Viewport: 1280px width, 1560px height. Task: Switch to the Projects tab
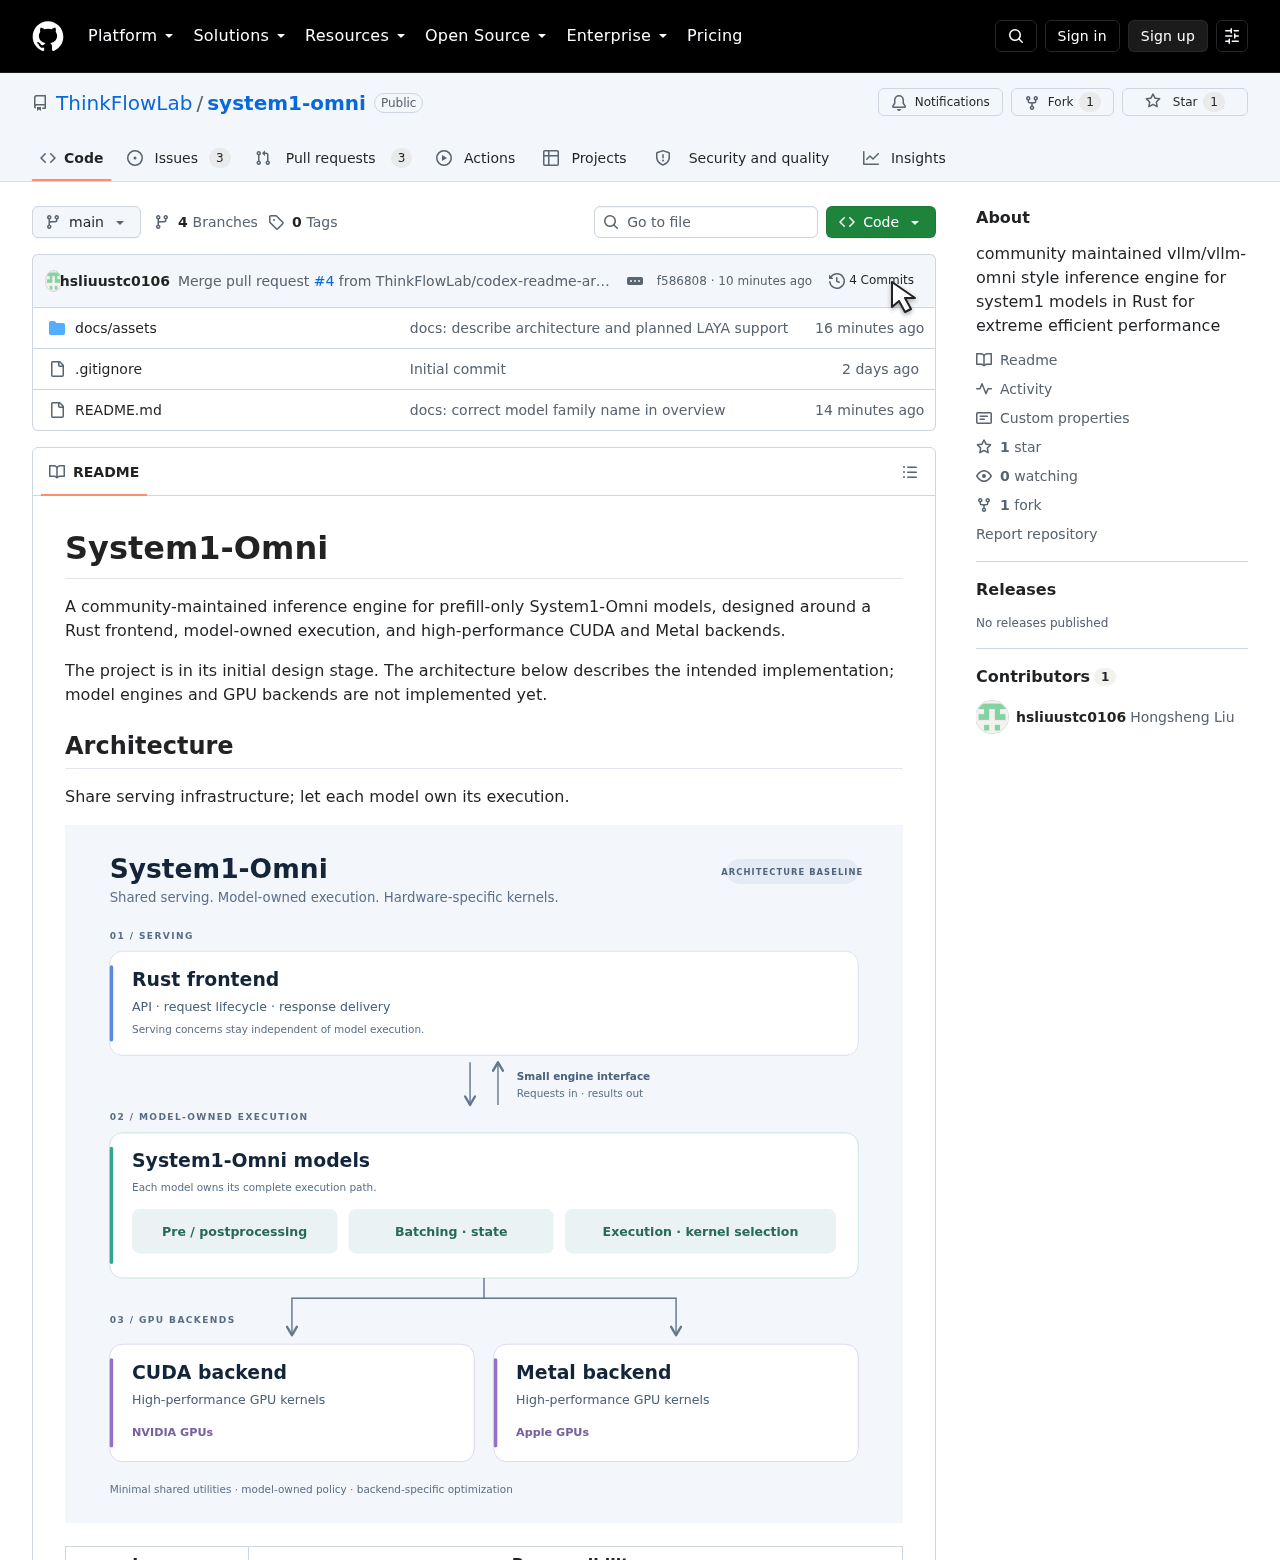tap(585, 158)
